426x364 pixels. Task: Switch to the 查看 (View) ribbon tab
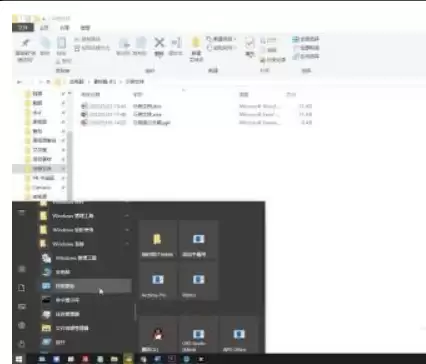85,28
